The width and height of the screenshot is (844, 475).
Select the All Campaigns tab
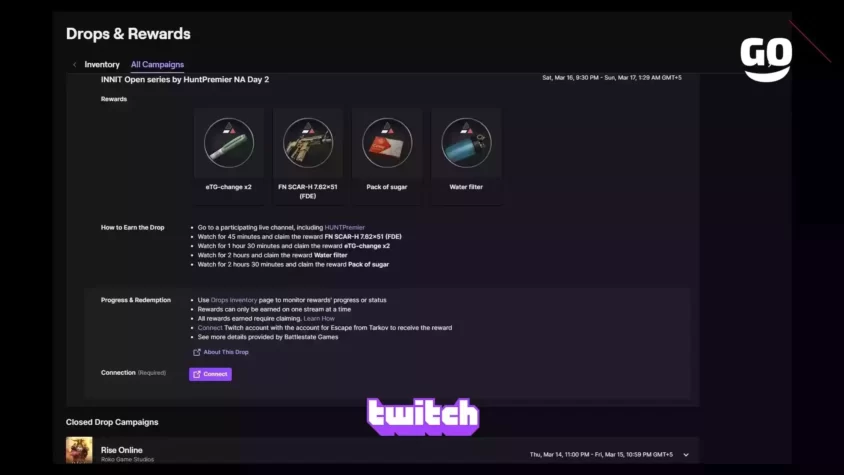(x=157, y=65)
